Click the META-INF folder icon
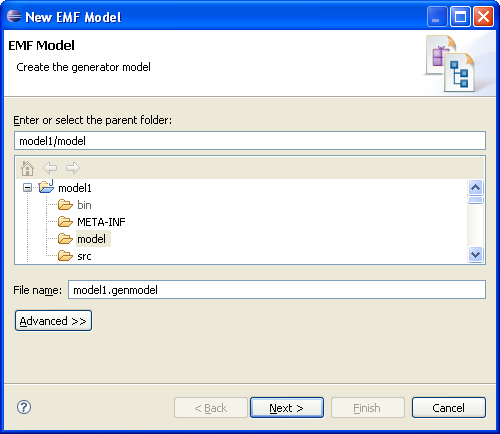 click(65, 222)
